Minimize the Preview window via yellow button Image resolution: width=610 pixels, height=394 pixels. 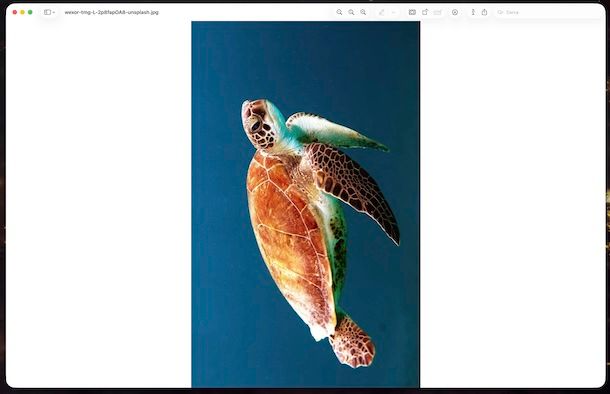pyautogui.click(x=23, y=12)
